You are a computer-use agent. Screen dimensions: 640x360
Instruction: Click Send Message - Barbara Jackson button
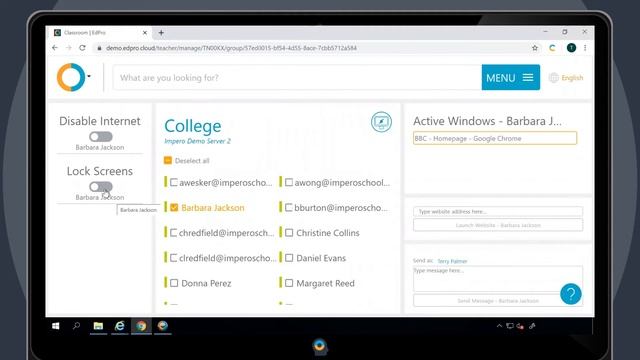(498, 301)
